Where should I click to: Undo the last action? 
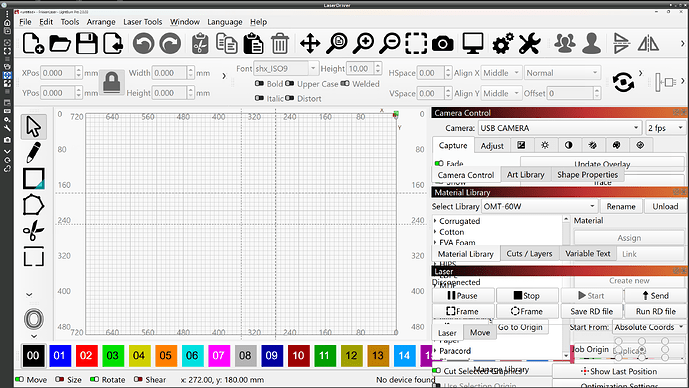143,44
